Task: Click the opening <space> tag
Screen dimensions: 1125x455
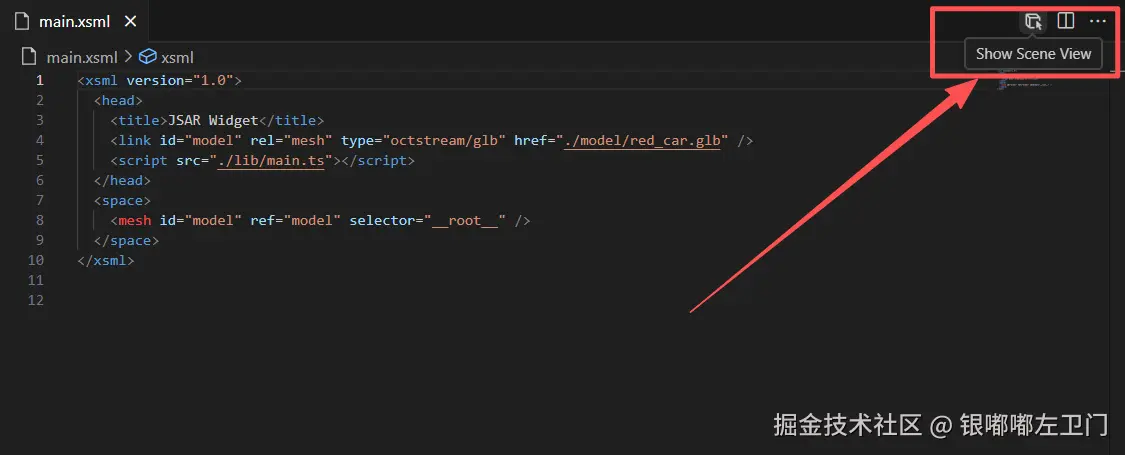Action: (123, 201)
